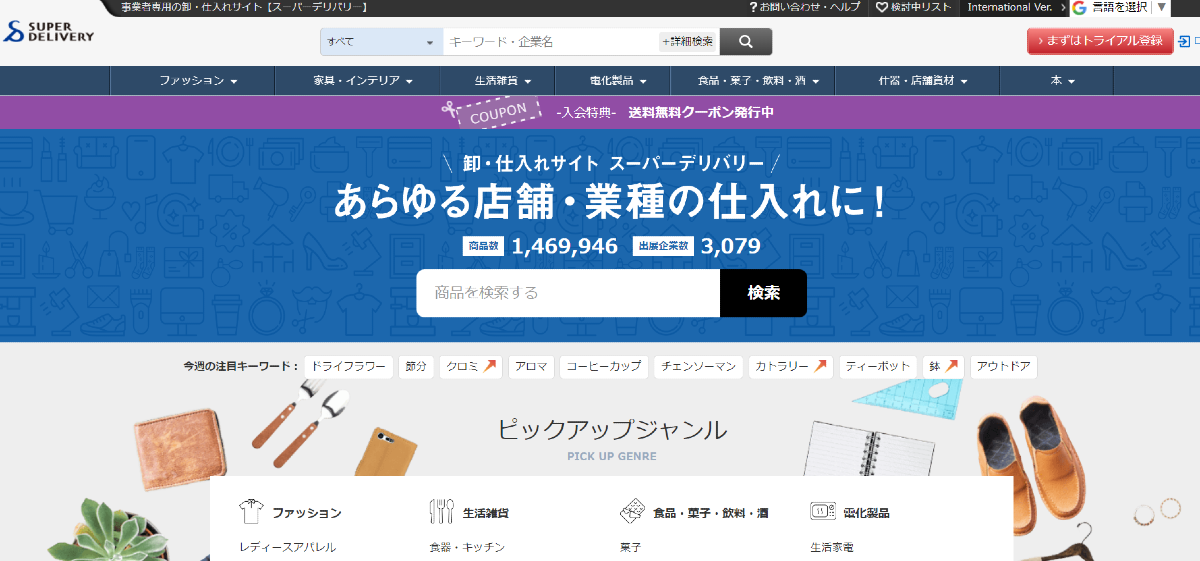Click the trending arrow on 鉢 keyword
The image size is (1200, 561).
(x=951, y=367)
